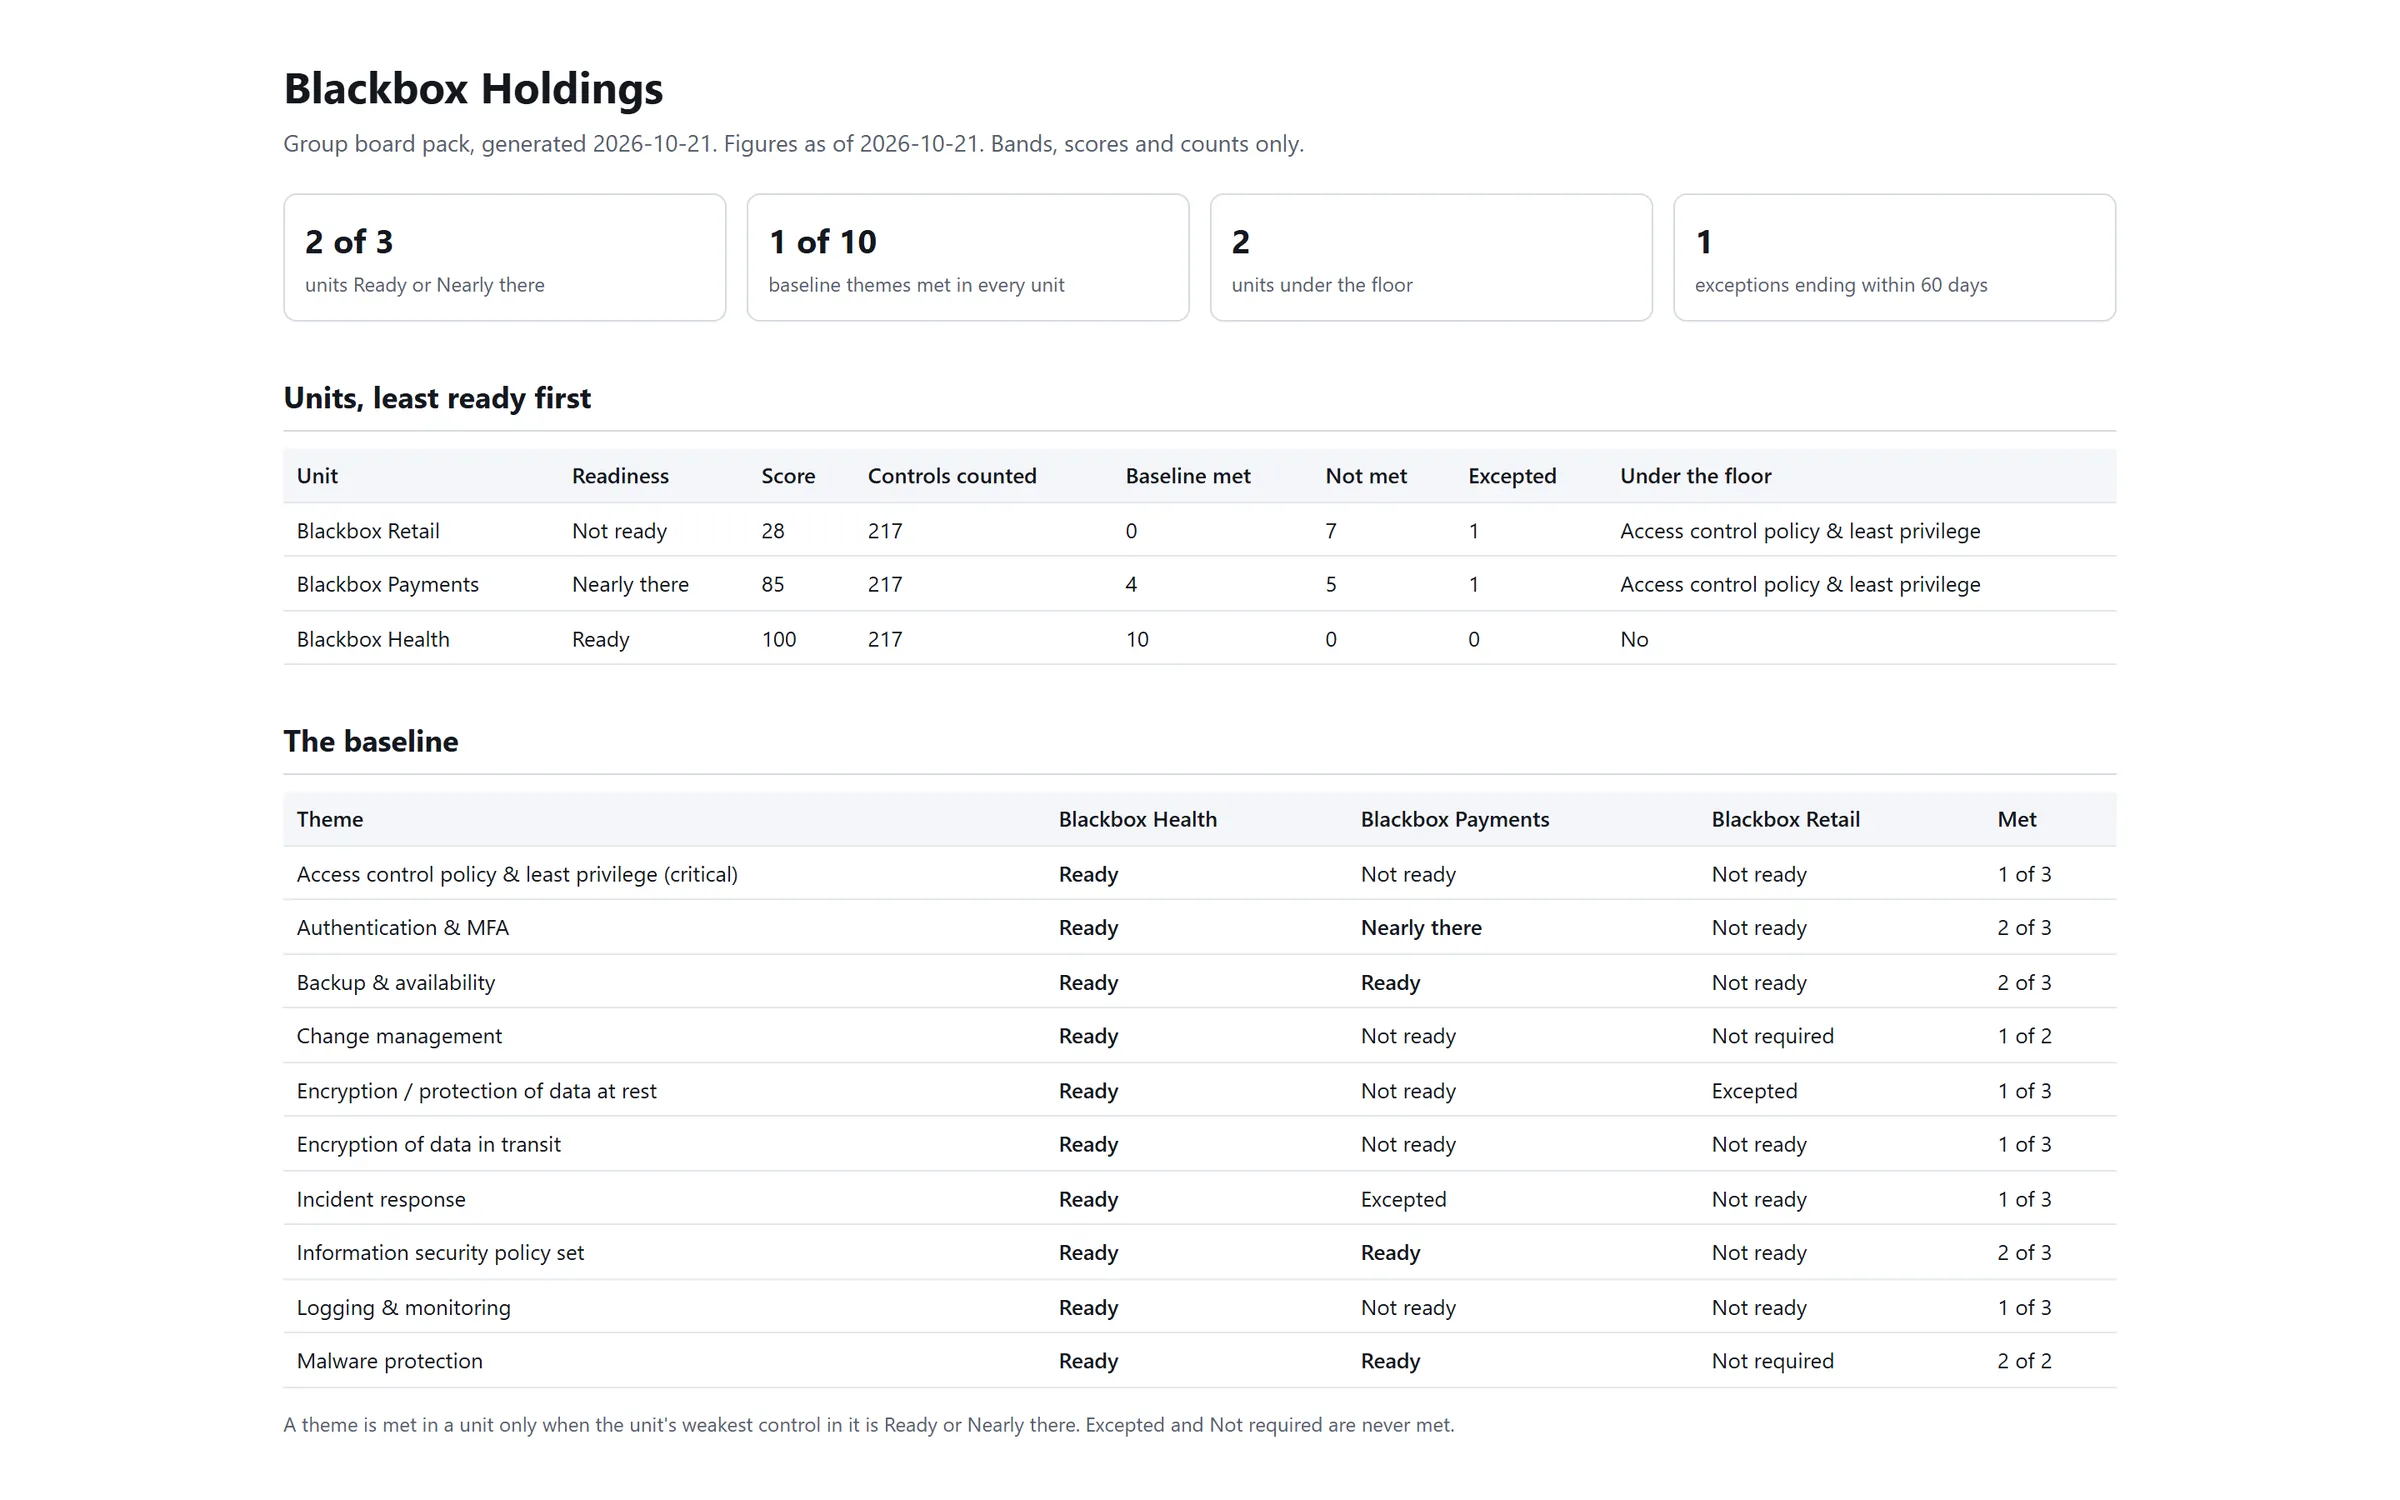Click 'The baseline' section heading
Image resolution: width=2400 pixels, height=1500 pixels.
[371, 741]
